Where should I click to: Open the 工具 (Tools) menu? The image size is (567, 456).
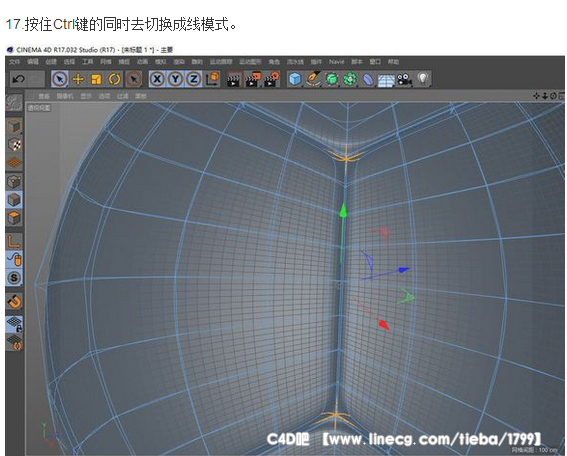(x=87, y=62)
